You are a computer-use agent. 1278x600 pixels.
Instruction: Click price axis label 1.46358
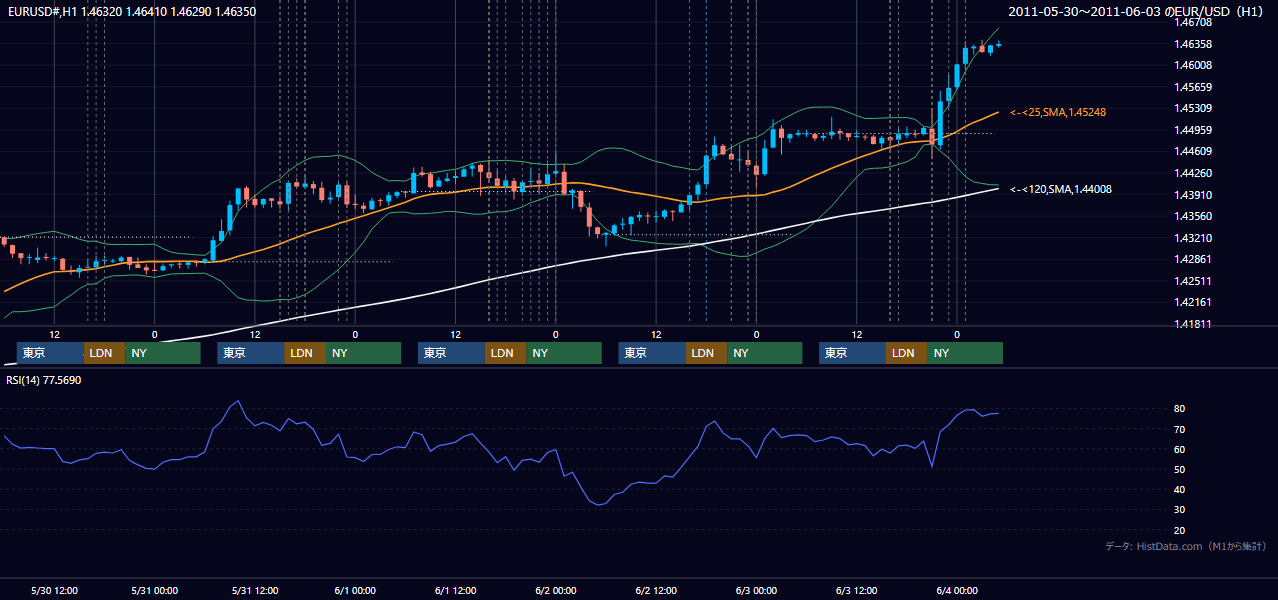(x=1193, y=44)
